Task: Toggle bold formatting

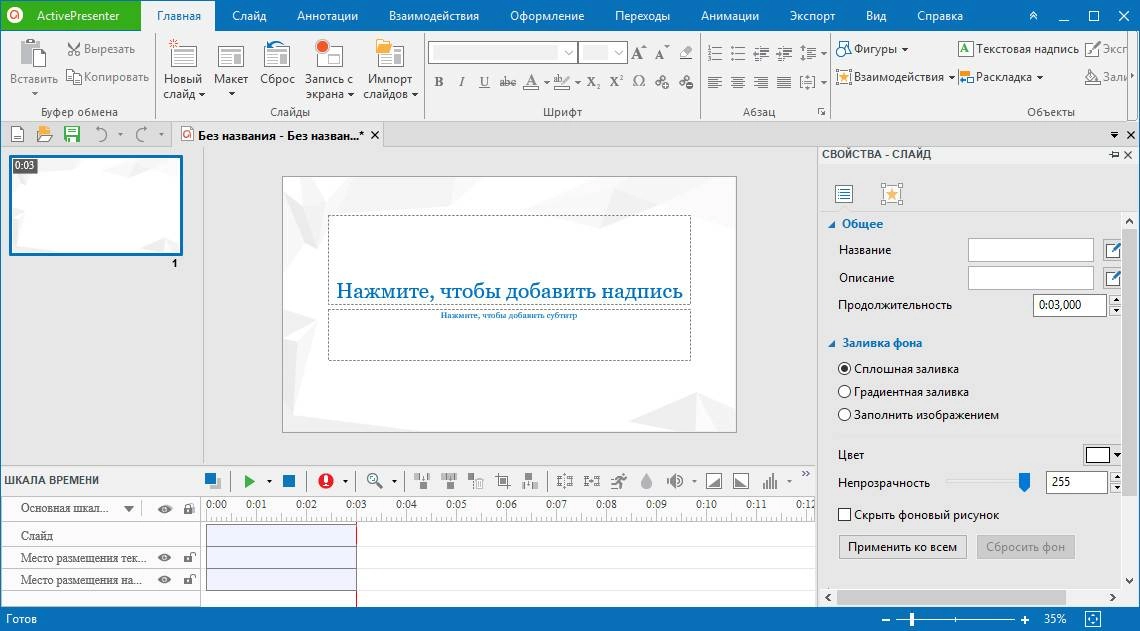Action: coord(438,81)
